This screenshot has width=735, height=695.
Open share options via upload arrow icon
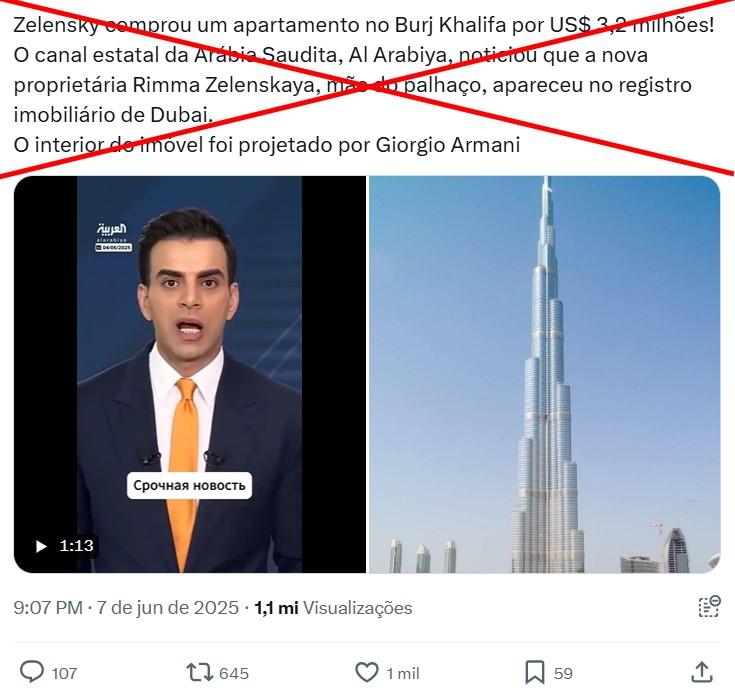tap(702, 673)
